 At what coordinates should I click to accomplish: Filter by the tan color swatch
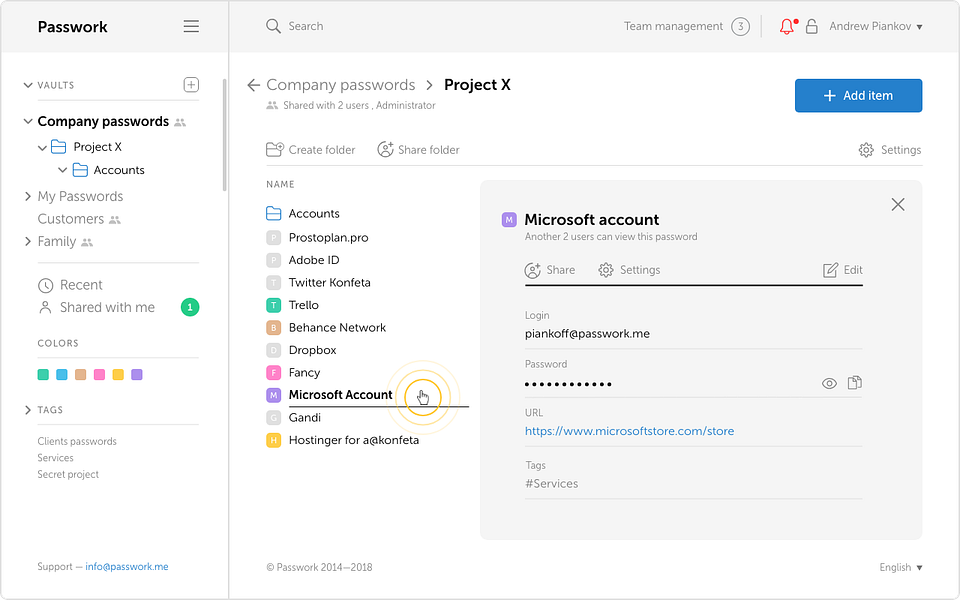click(80, 375)
